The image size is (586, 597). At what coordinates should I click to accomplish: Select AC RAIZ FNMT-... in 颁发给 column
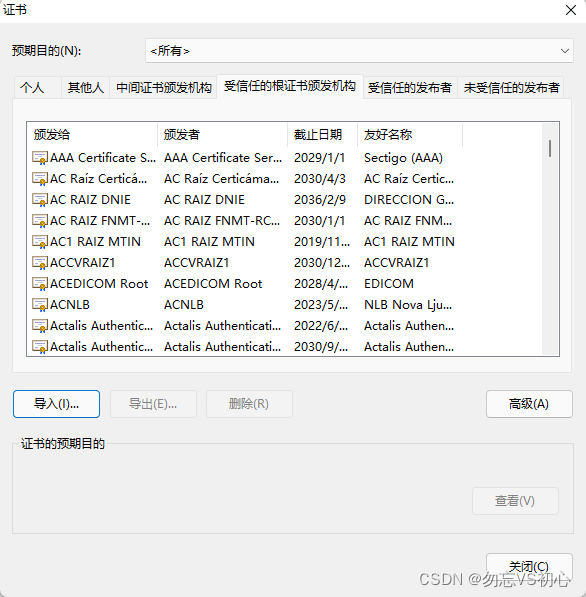coord(100,220)
